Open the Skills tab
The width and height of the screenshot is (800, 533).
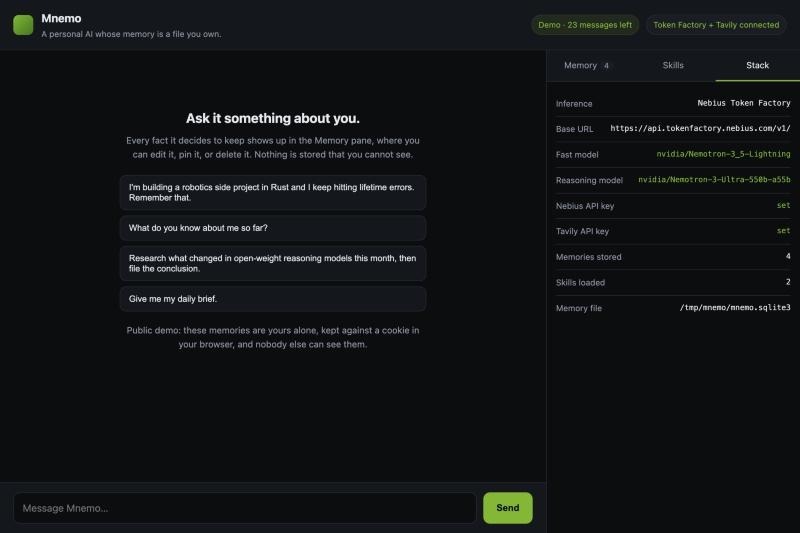(673, 65)
